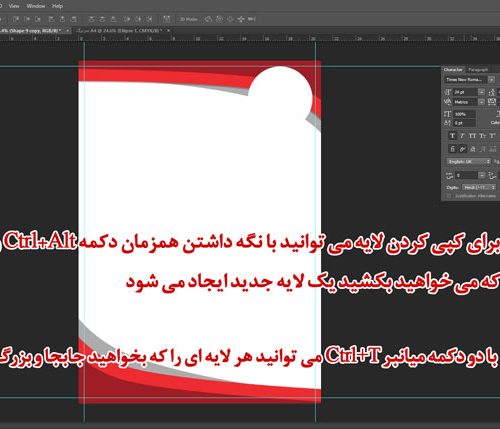Click the auto-align layers icon in options bar
Viewport: 500px width, 429px height.
166,19
